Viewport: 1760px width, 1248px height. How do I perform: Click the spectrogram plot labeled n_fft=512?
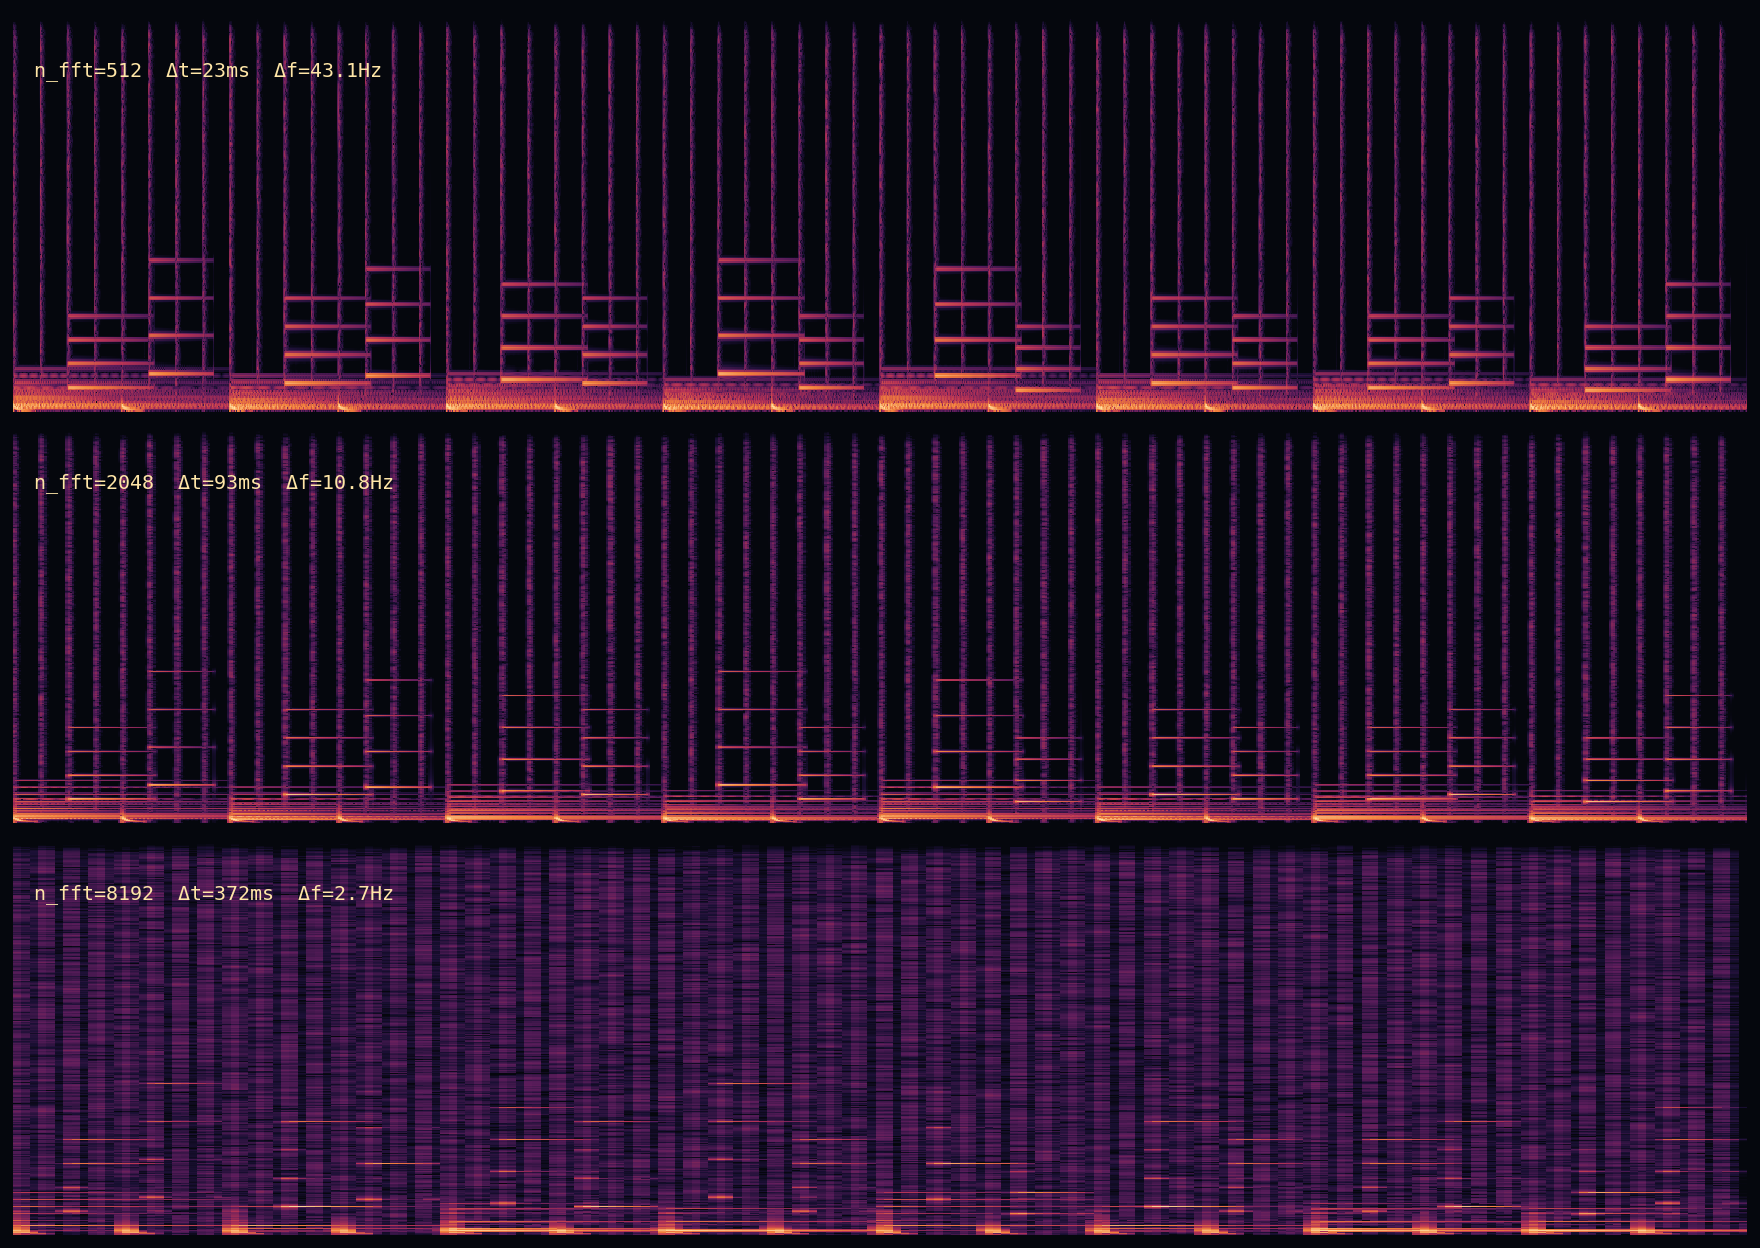[x=880, y=217]
